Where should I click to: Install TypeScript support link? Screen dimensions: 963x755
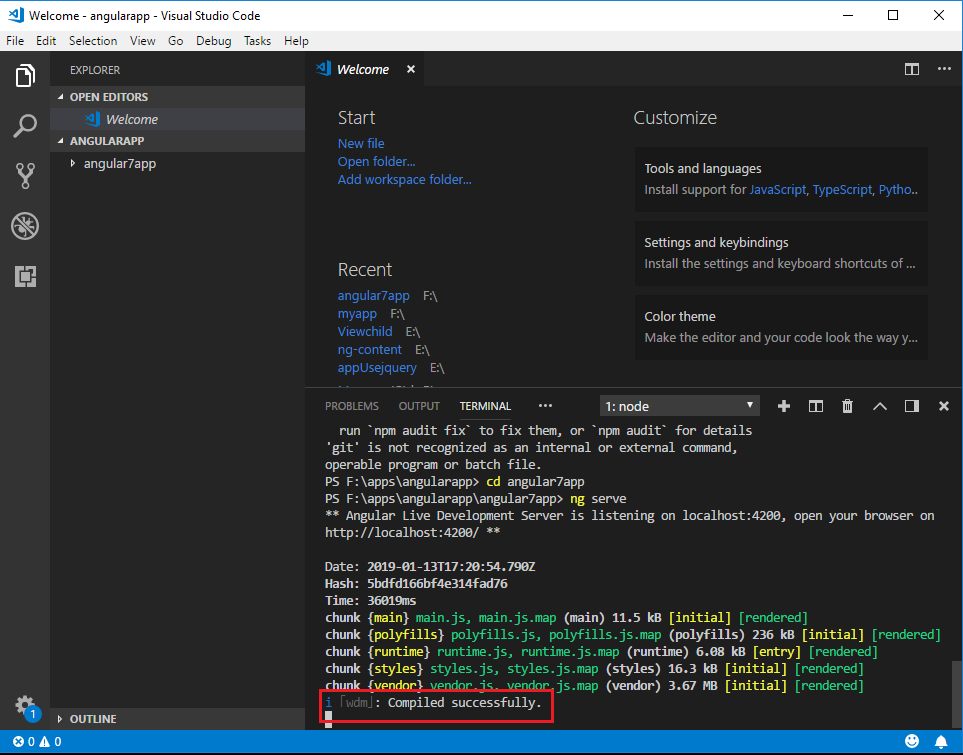pyautogui.click(x=842, y=190)
